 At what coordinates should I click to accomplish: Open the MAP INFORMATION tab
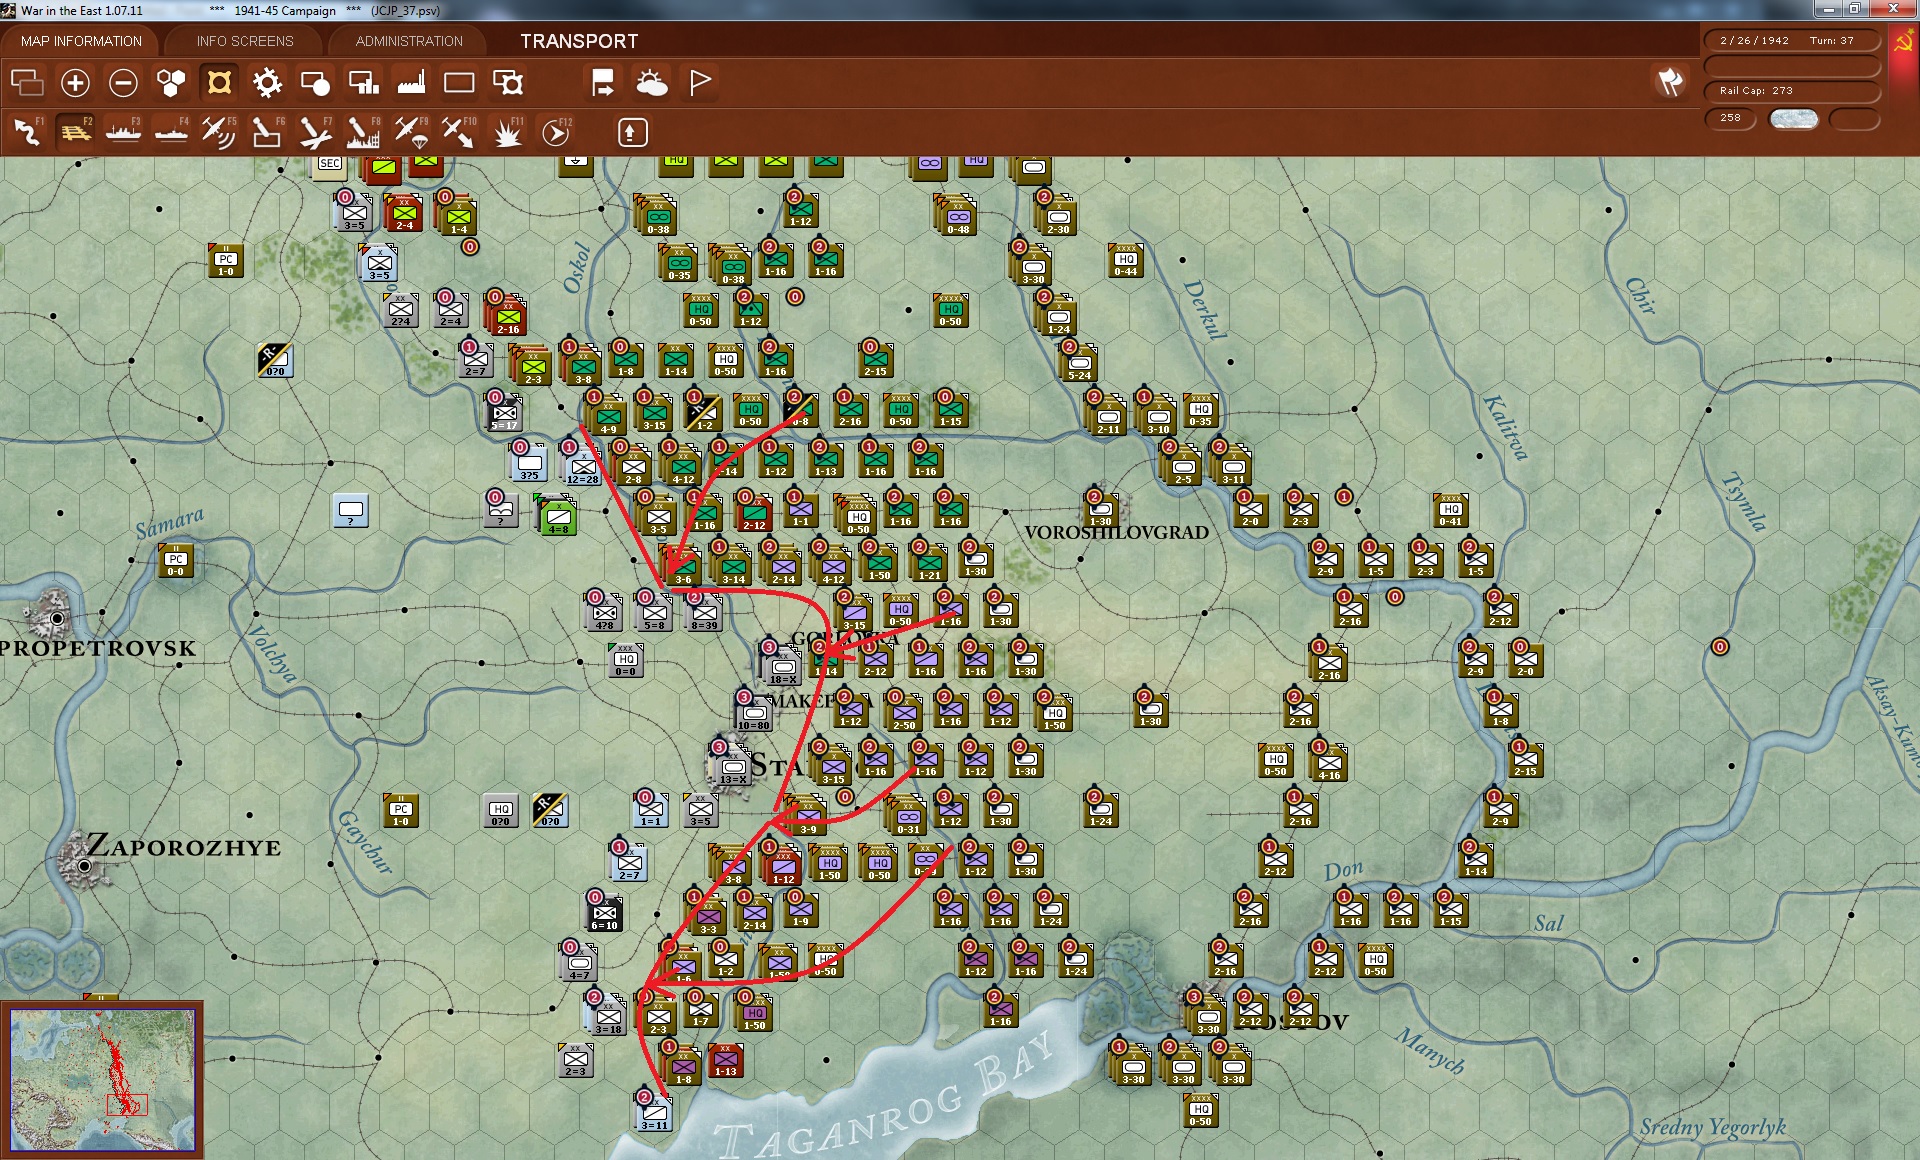[x=81, y=41]
